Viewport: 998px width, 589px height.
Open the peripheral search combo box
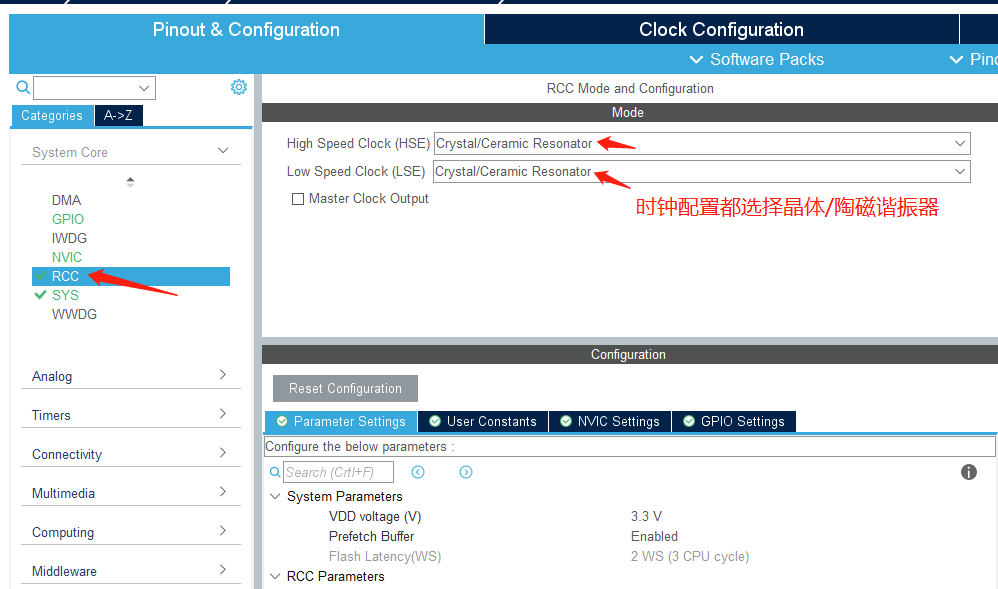tap(94, 88)
